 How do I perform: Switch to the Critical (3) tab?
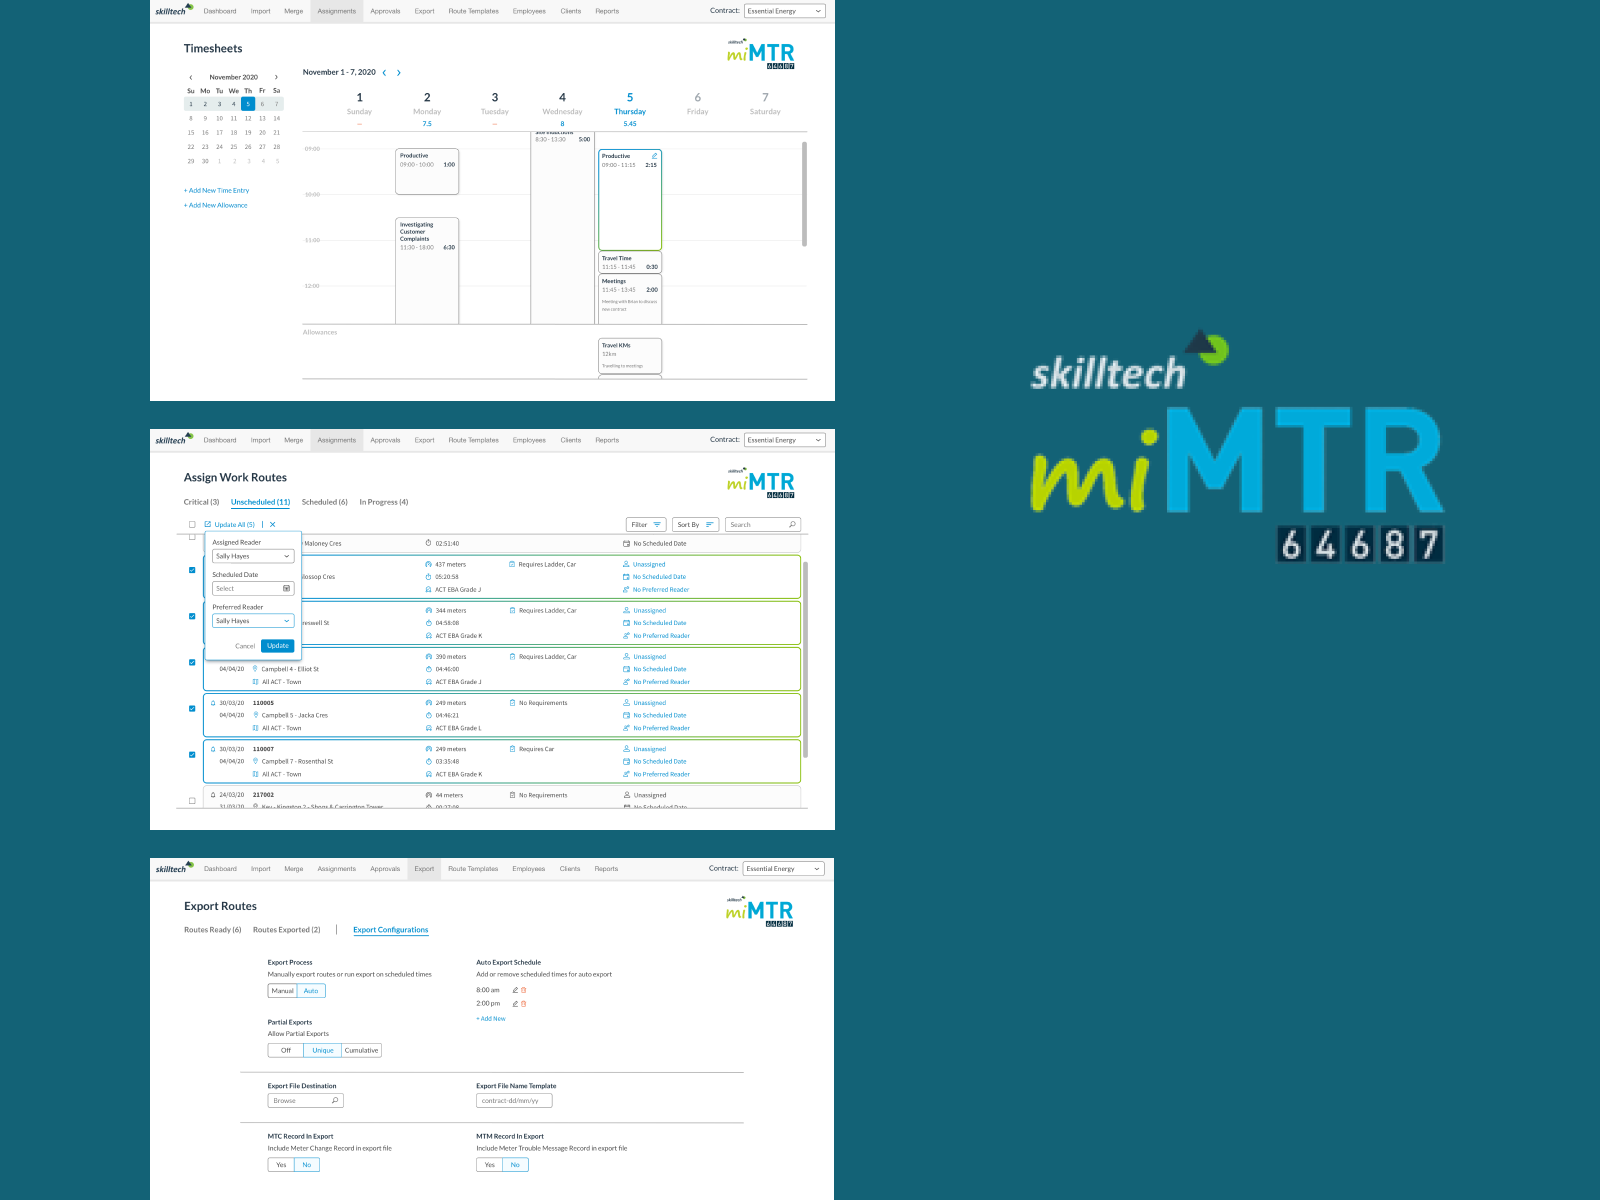tap(201, 502)
